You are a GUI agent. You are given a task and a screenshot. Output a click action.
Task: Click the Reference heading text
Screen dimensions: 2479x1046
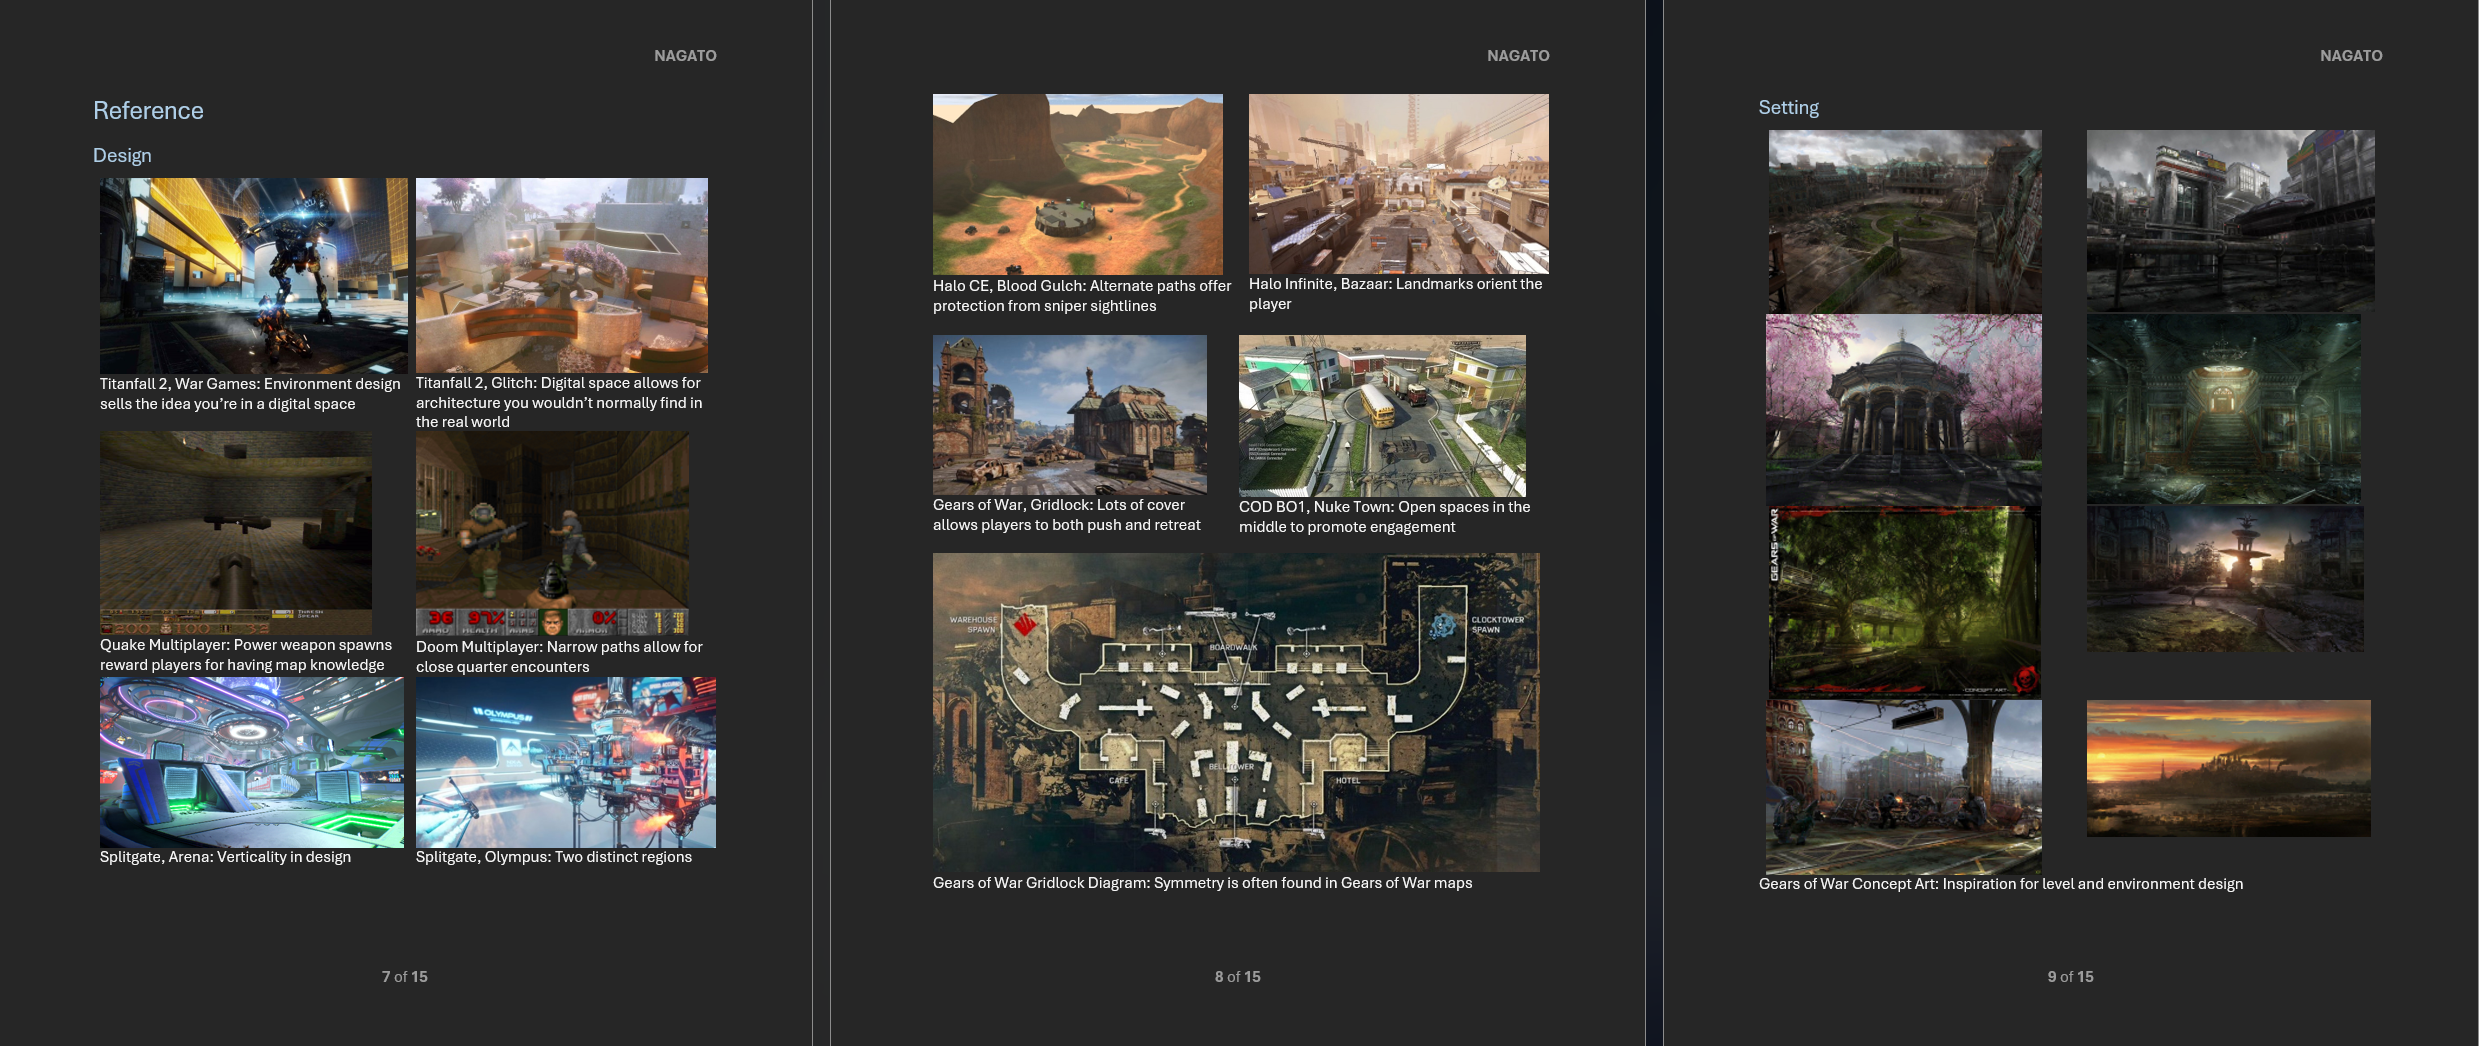click(148, 111)
